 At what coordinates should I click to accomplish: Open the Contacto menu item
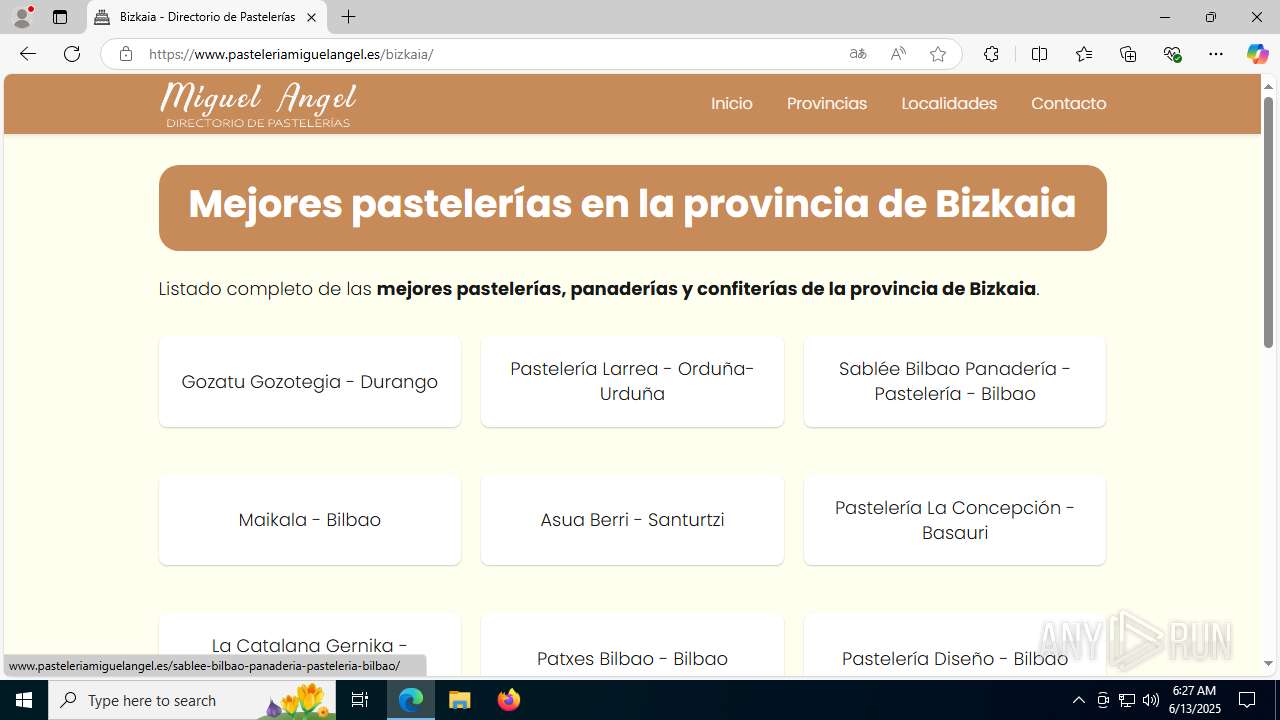tap(1068, 103)
